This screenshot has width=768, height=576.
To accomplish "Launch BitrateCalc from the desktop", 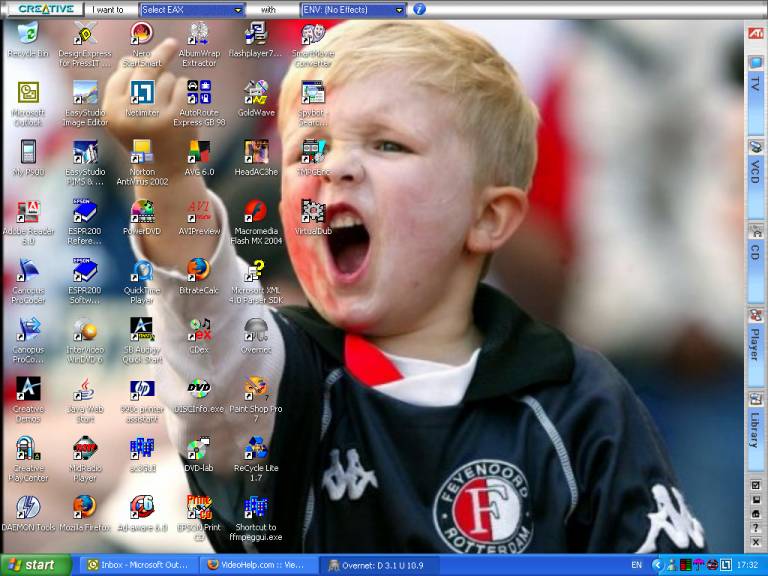I will click(199, 270).
